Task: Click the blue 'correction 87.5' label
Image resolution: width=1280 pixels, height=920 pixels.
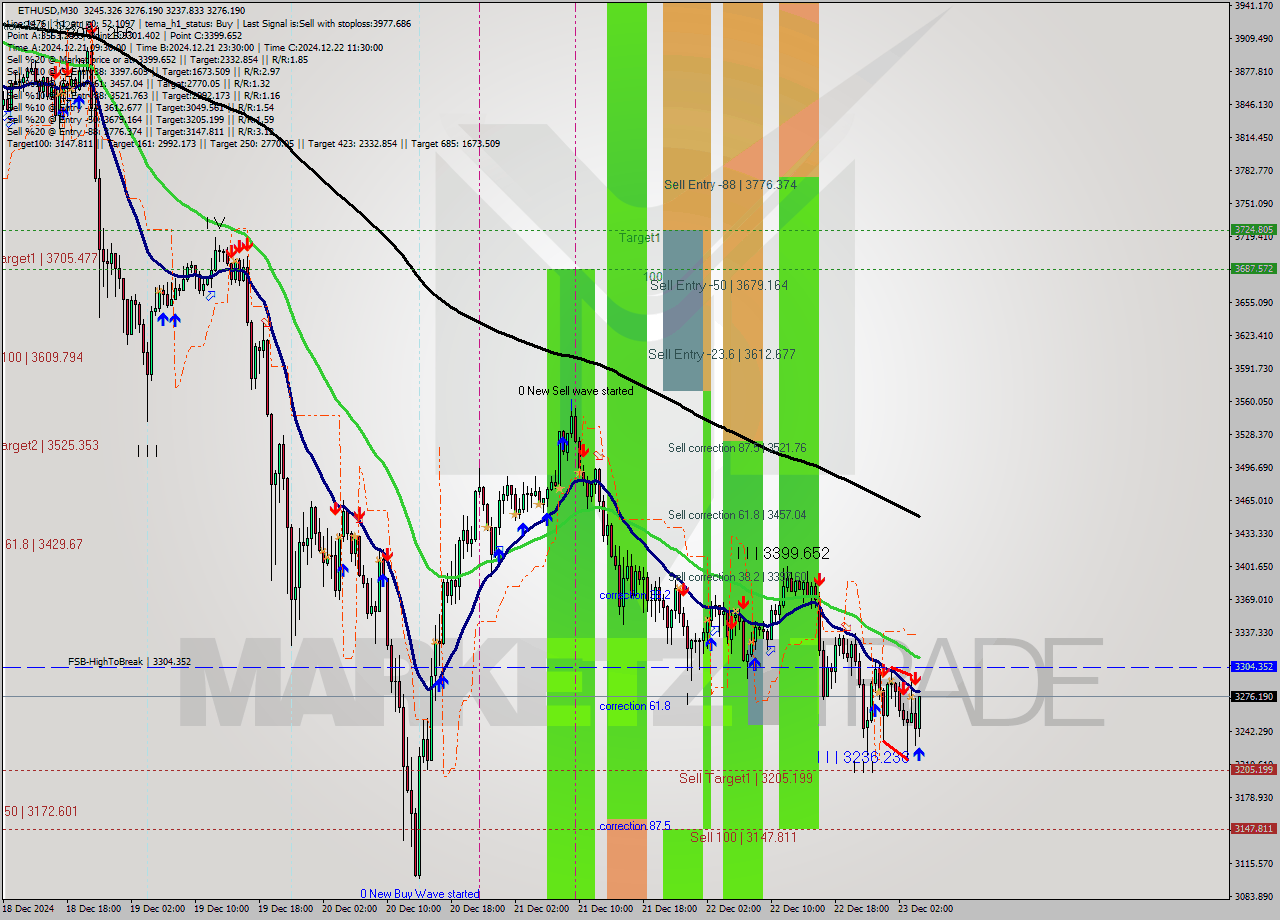Action: point(635,826)
